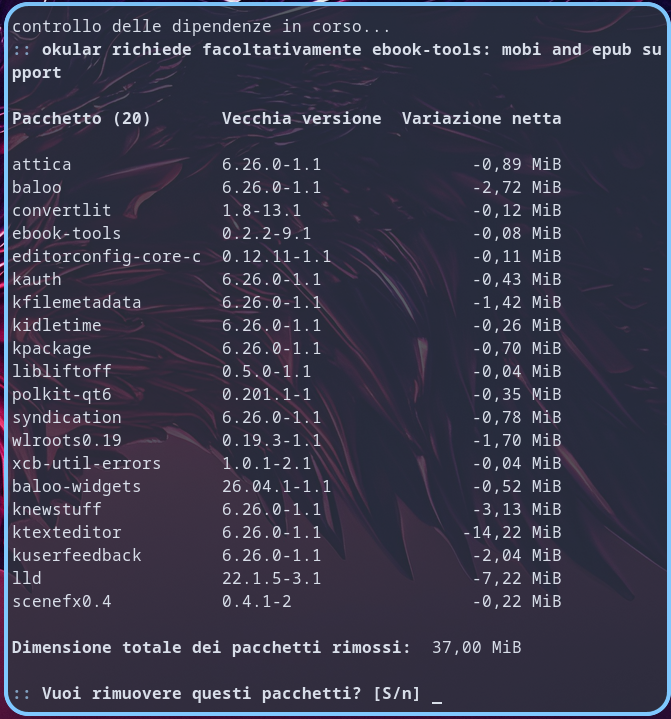
Task: Select the baloo package row name
Action: tap(37, 188)
